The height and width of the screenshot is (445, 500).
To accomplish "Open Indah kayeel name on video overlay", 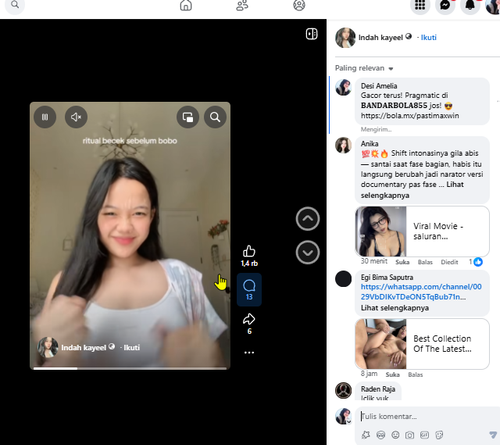I will pyautogui.click(x=84, y=347).
